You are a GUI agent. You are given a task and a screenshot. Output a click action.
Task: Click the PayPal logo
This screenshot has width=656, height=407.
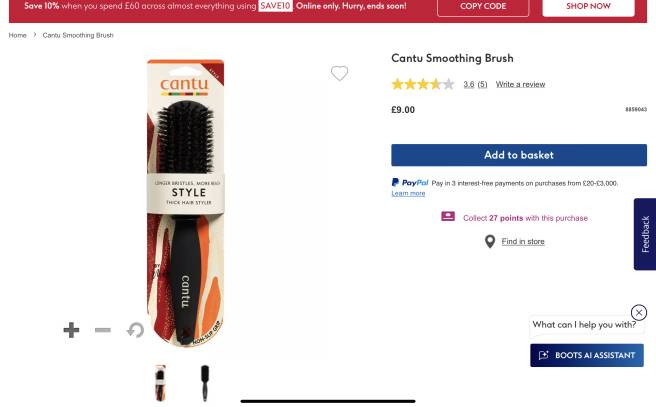coord(410,183)
